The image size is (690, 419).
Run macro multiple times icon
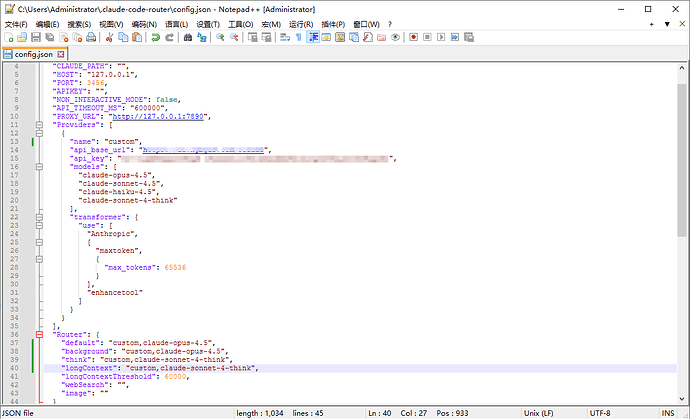(455, 37)
